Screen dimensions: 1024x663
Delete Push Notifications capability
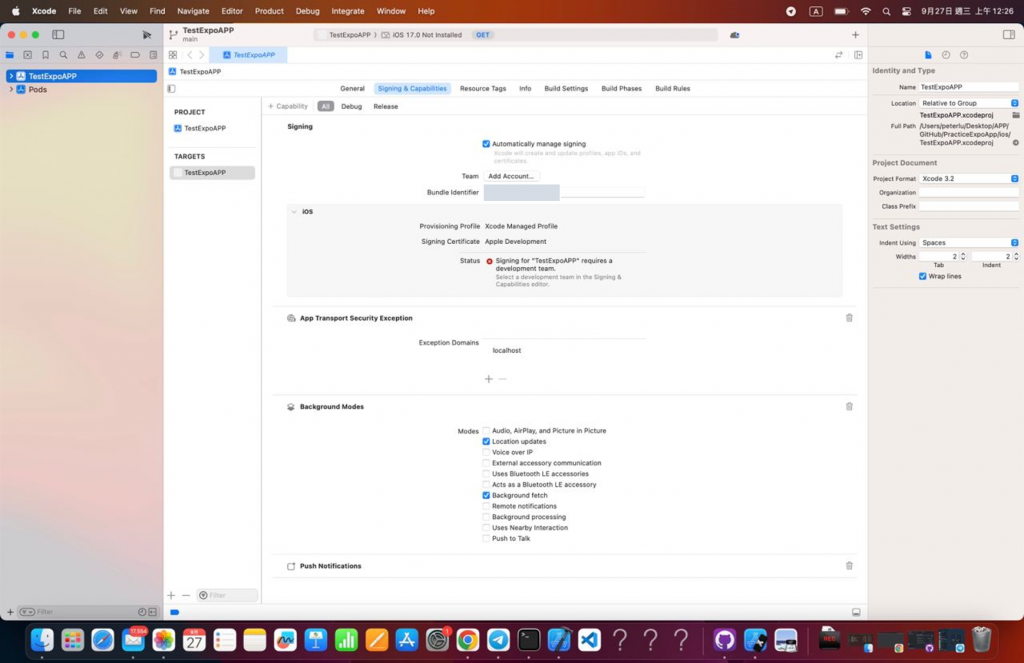point(849,566)
